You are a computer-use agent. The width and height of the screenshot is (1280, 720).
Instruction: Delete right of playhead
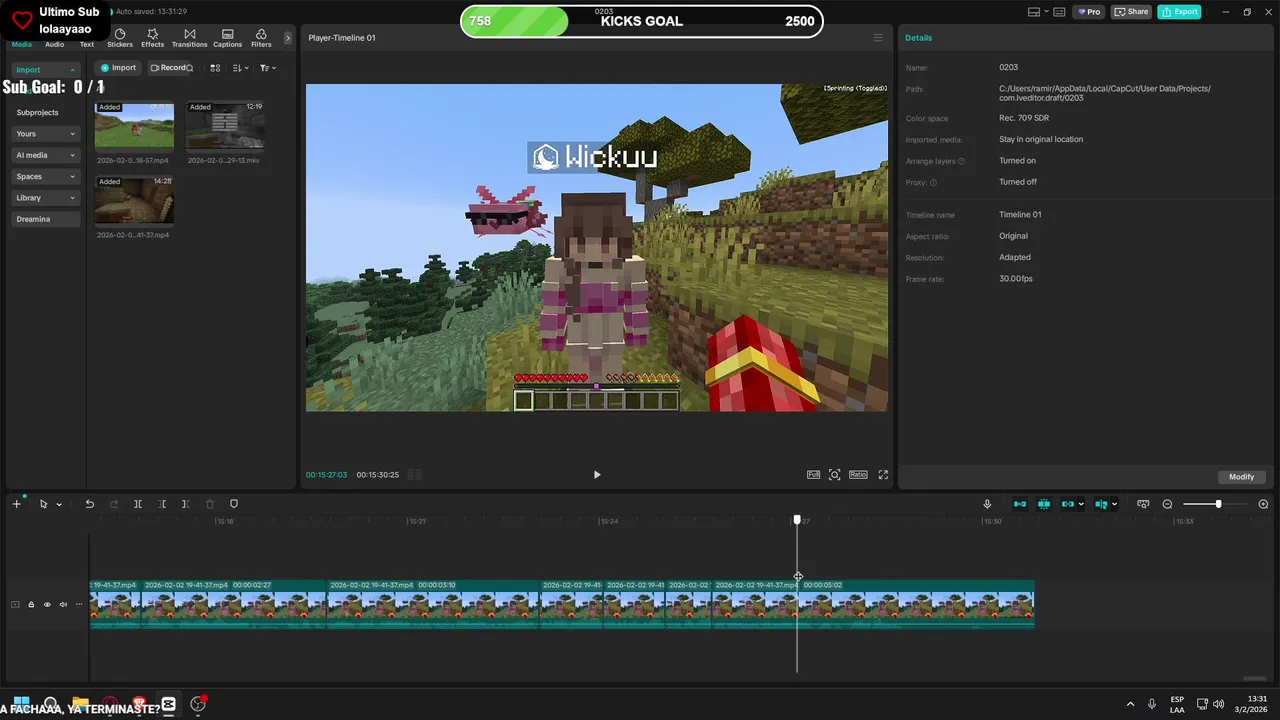tap(185, 504)
